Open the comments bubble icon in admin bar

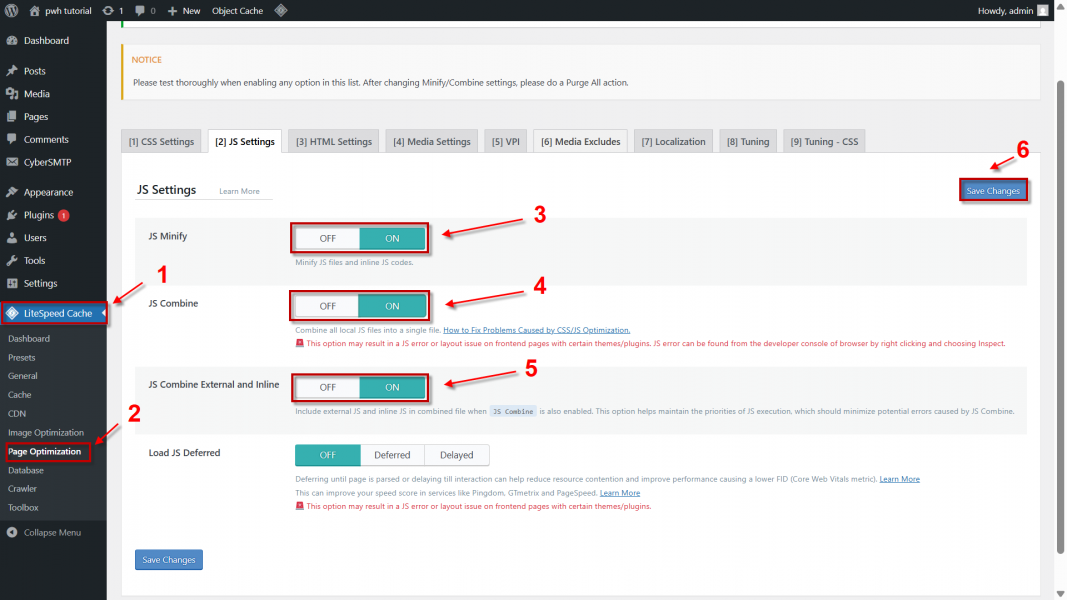139,10
